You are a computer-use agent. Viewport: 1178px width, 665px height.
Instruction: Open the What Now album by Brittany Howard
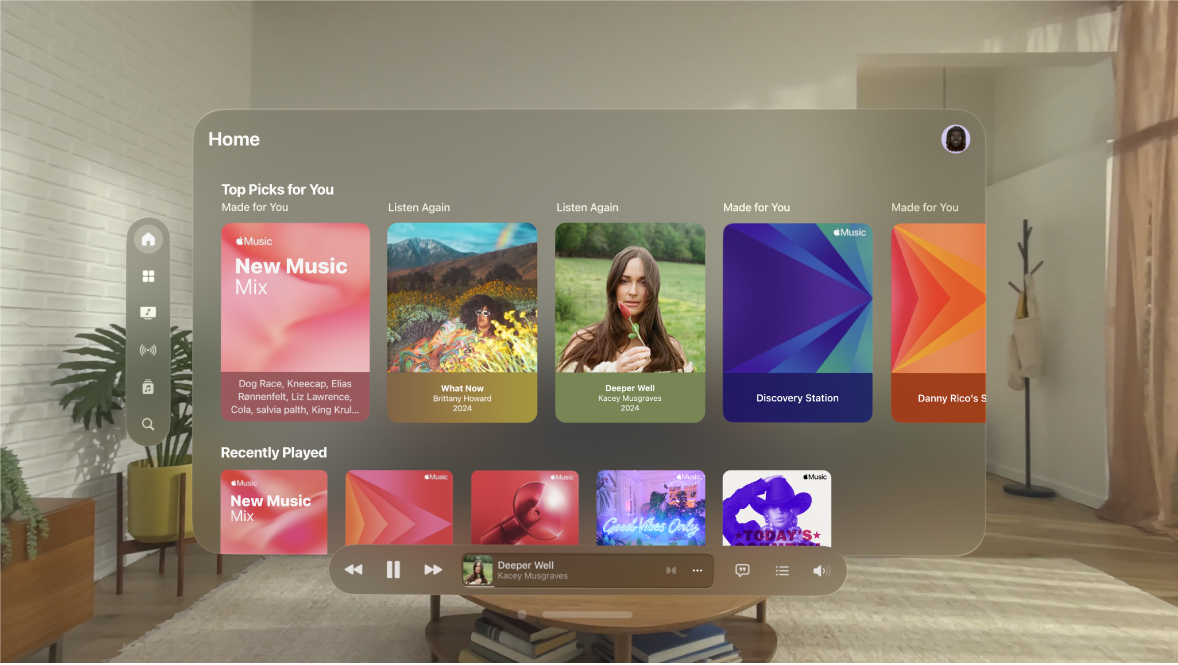(x=462, y=322)
